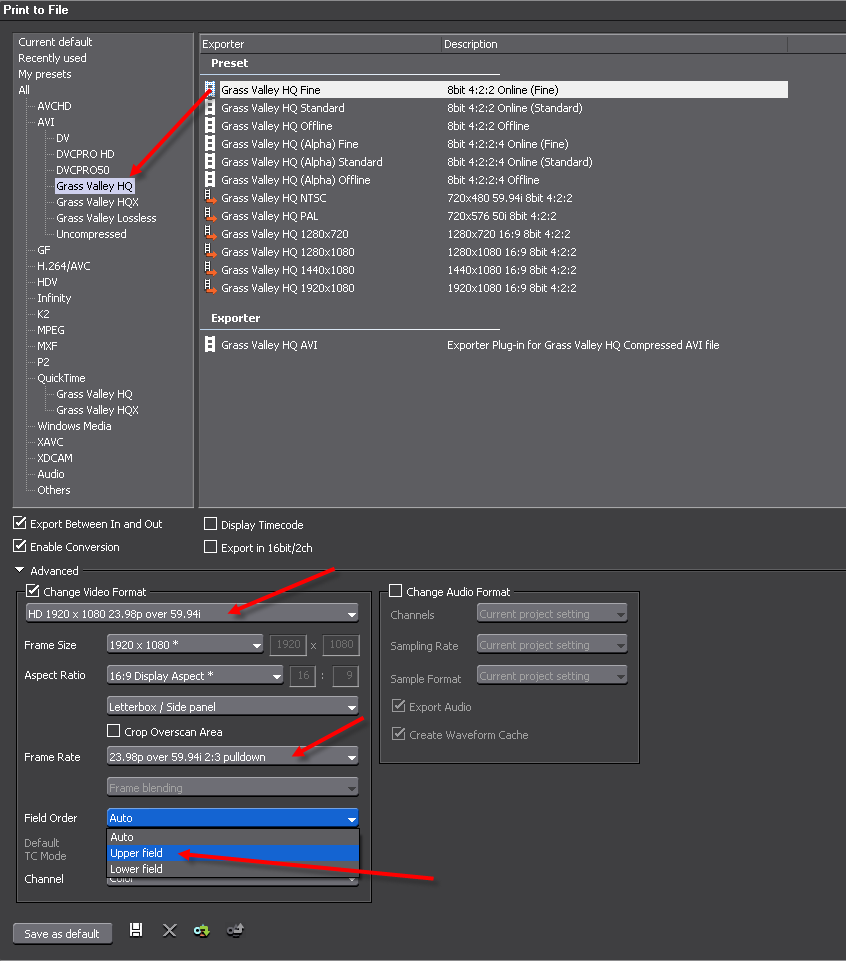Select Grass Valley Lossless in tree
846x961 pixels.
pyautogui.click(x=106, y=218)
